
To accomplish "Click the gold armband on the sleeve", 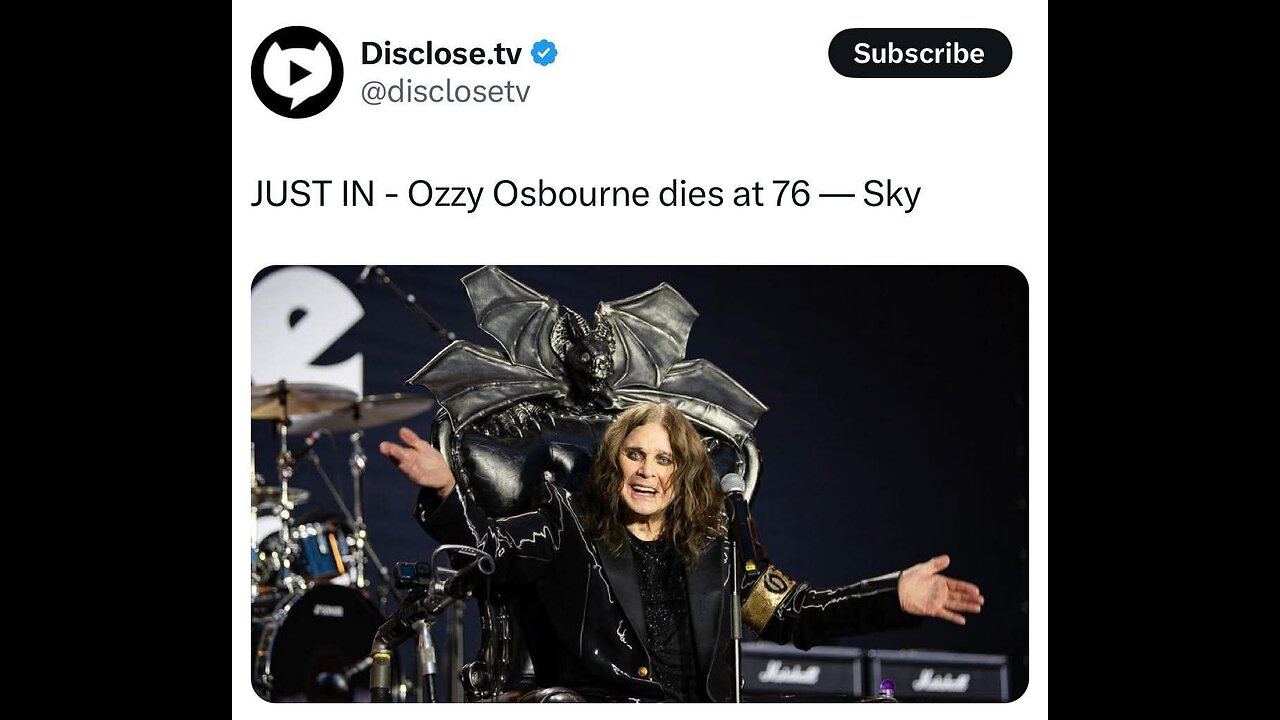I will click(x=768, y=597).
